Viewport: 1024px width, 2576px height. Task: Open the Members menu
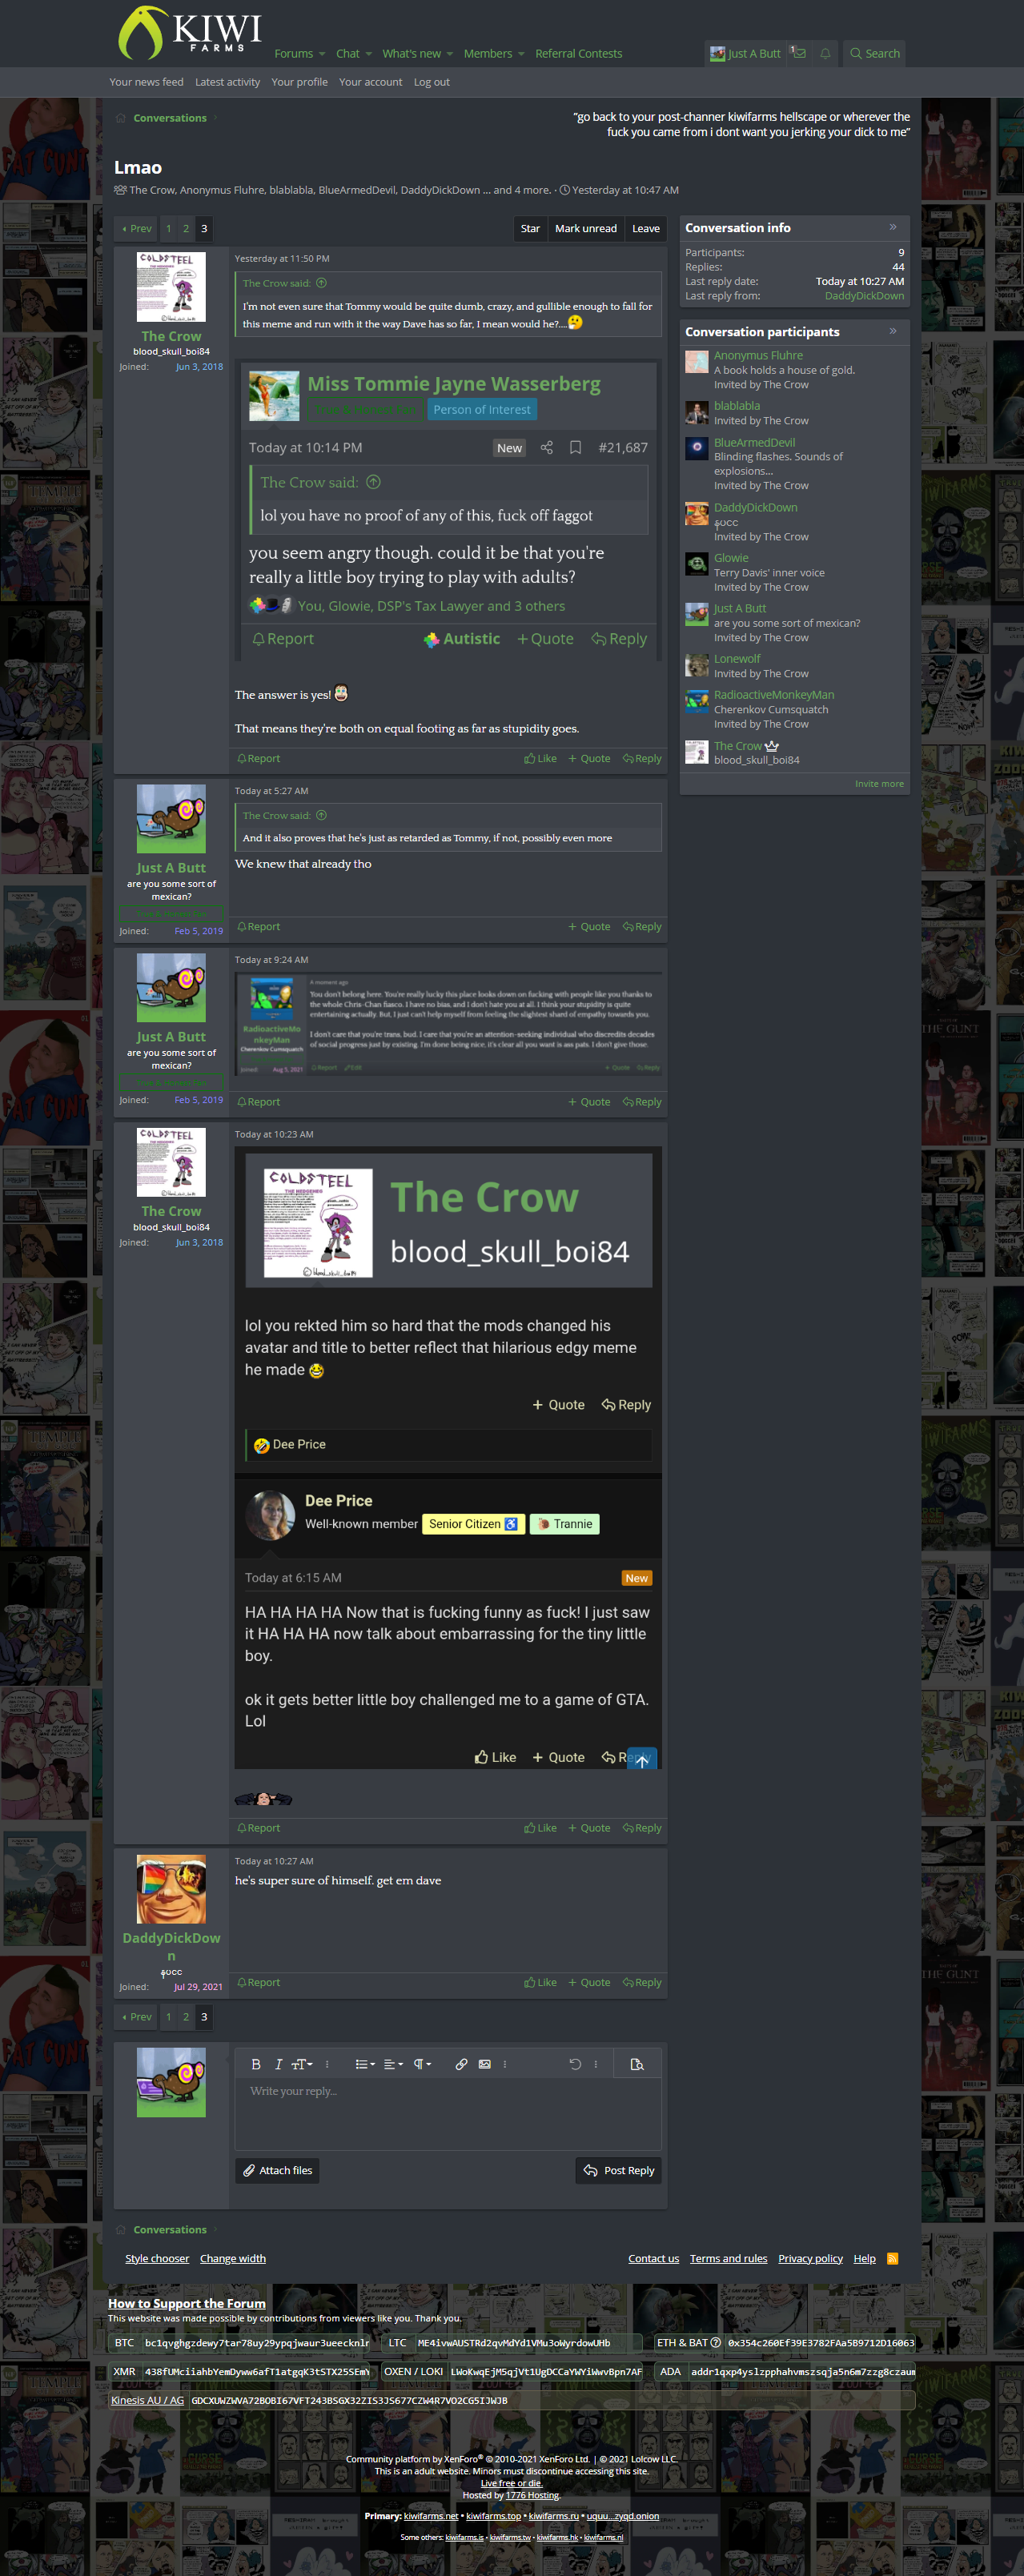point(493,53)
